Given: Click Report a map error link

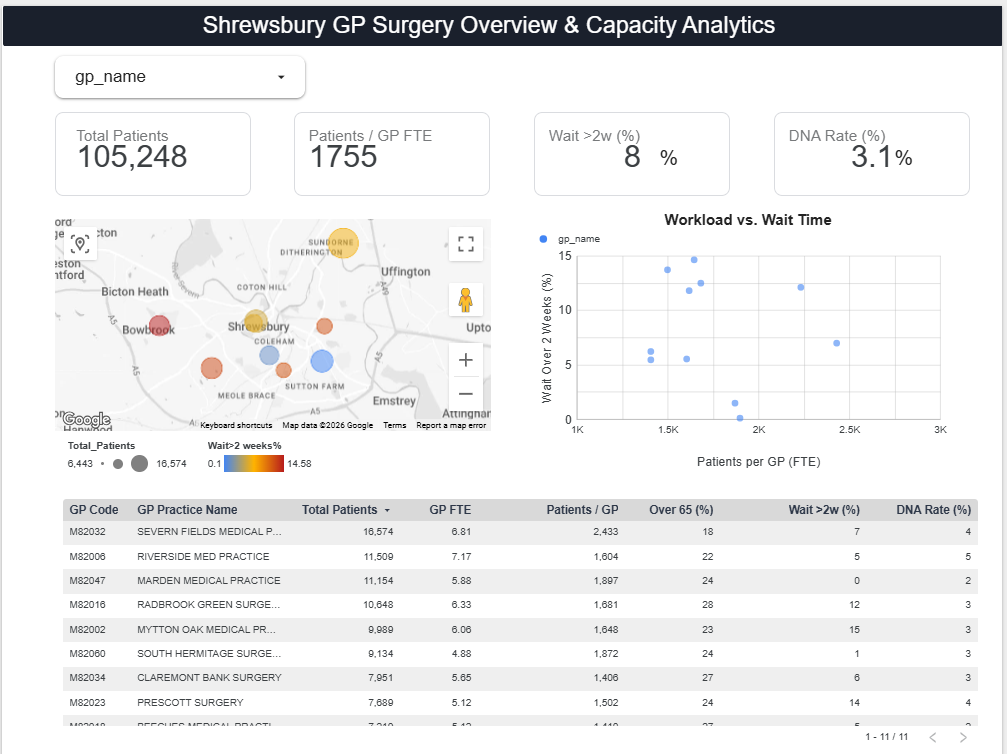Looking at the screenshot, I should pos(451,425).
